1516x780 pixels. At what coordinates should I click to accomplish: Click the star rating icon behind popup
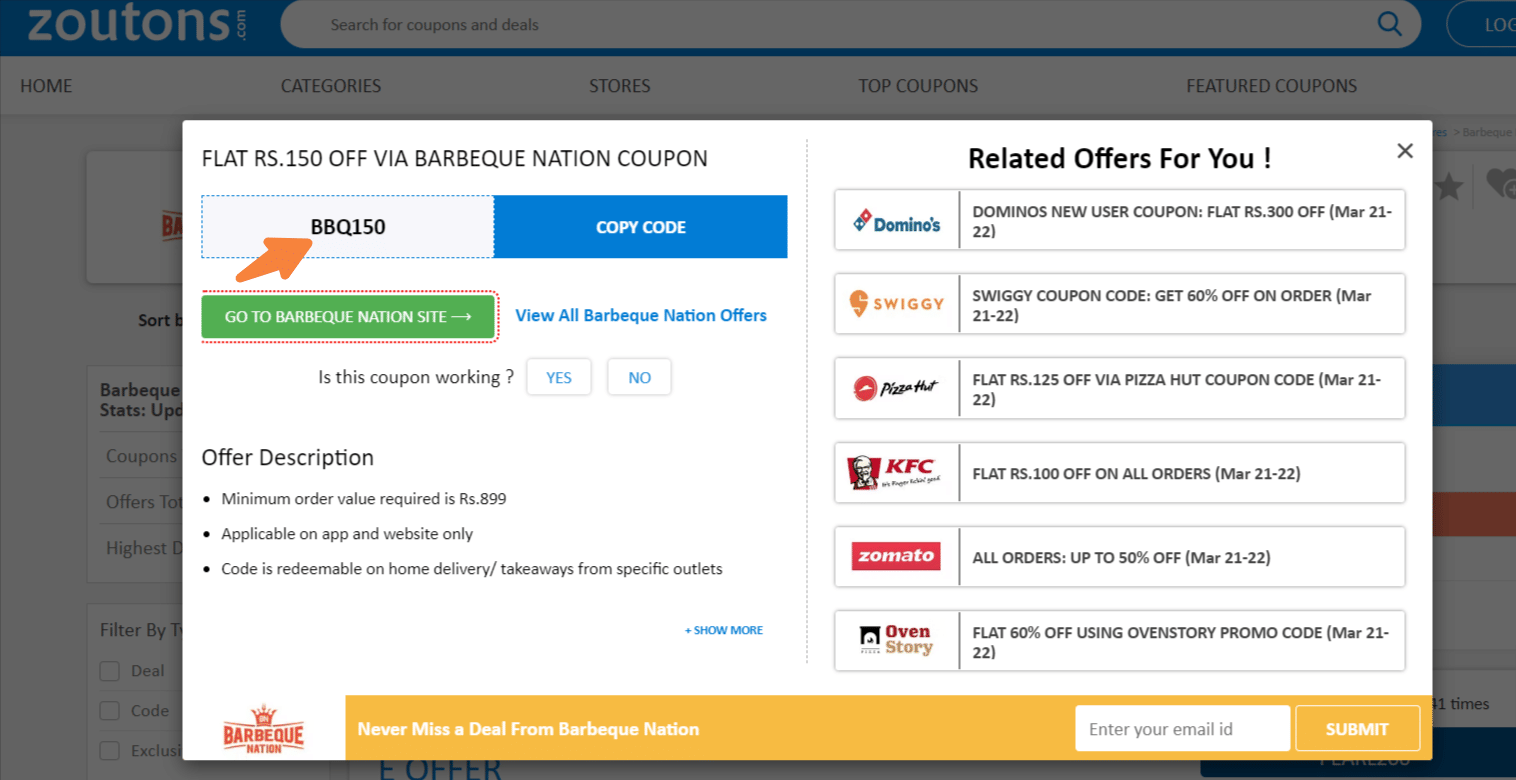point(1448,185)
